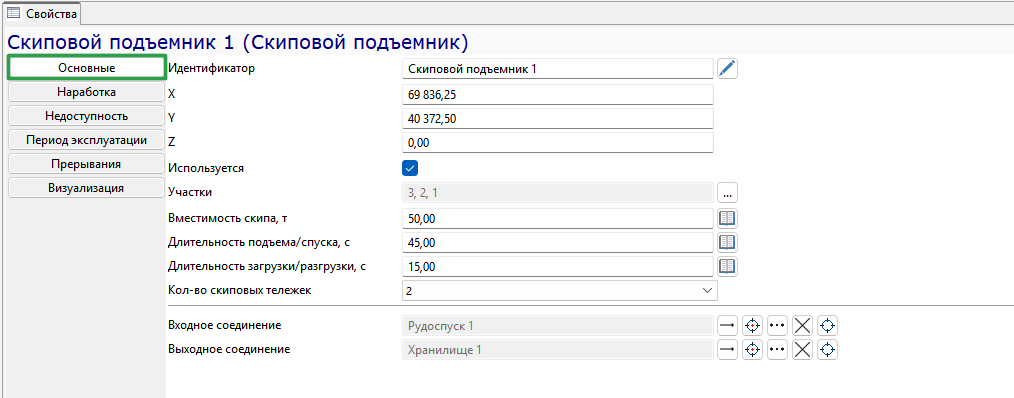Select the Свойства panel tab
This screenshot has width=1014, height=398.
43,13
